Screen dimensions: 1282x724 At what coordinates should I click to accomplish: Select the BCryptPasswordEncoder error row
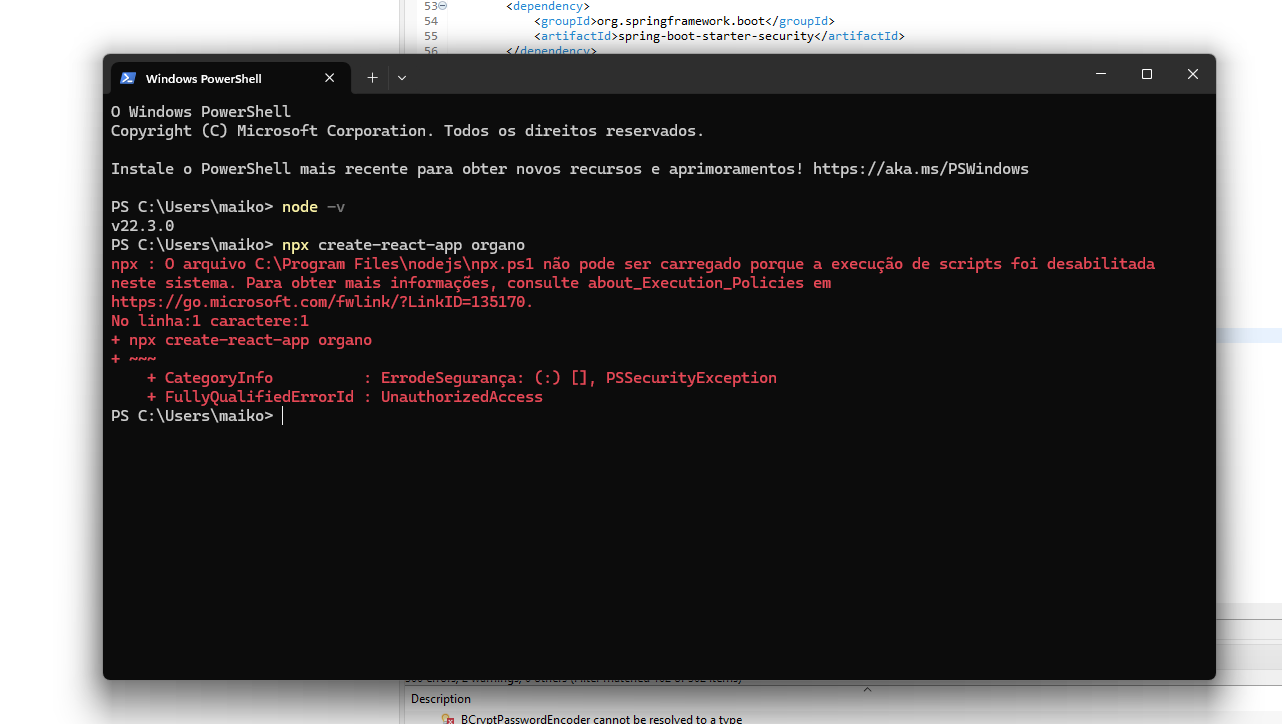(x=600, y=718)
